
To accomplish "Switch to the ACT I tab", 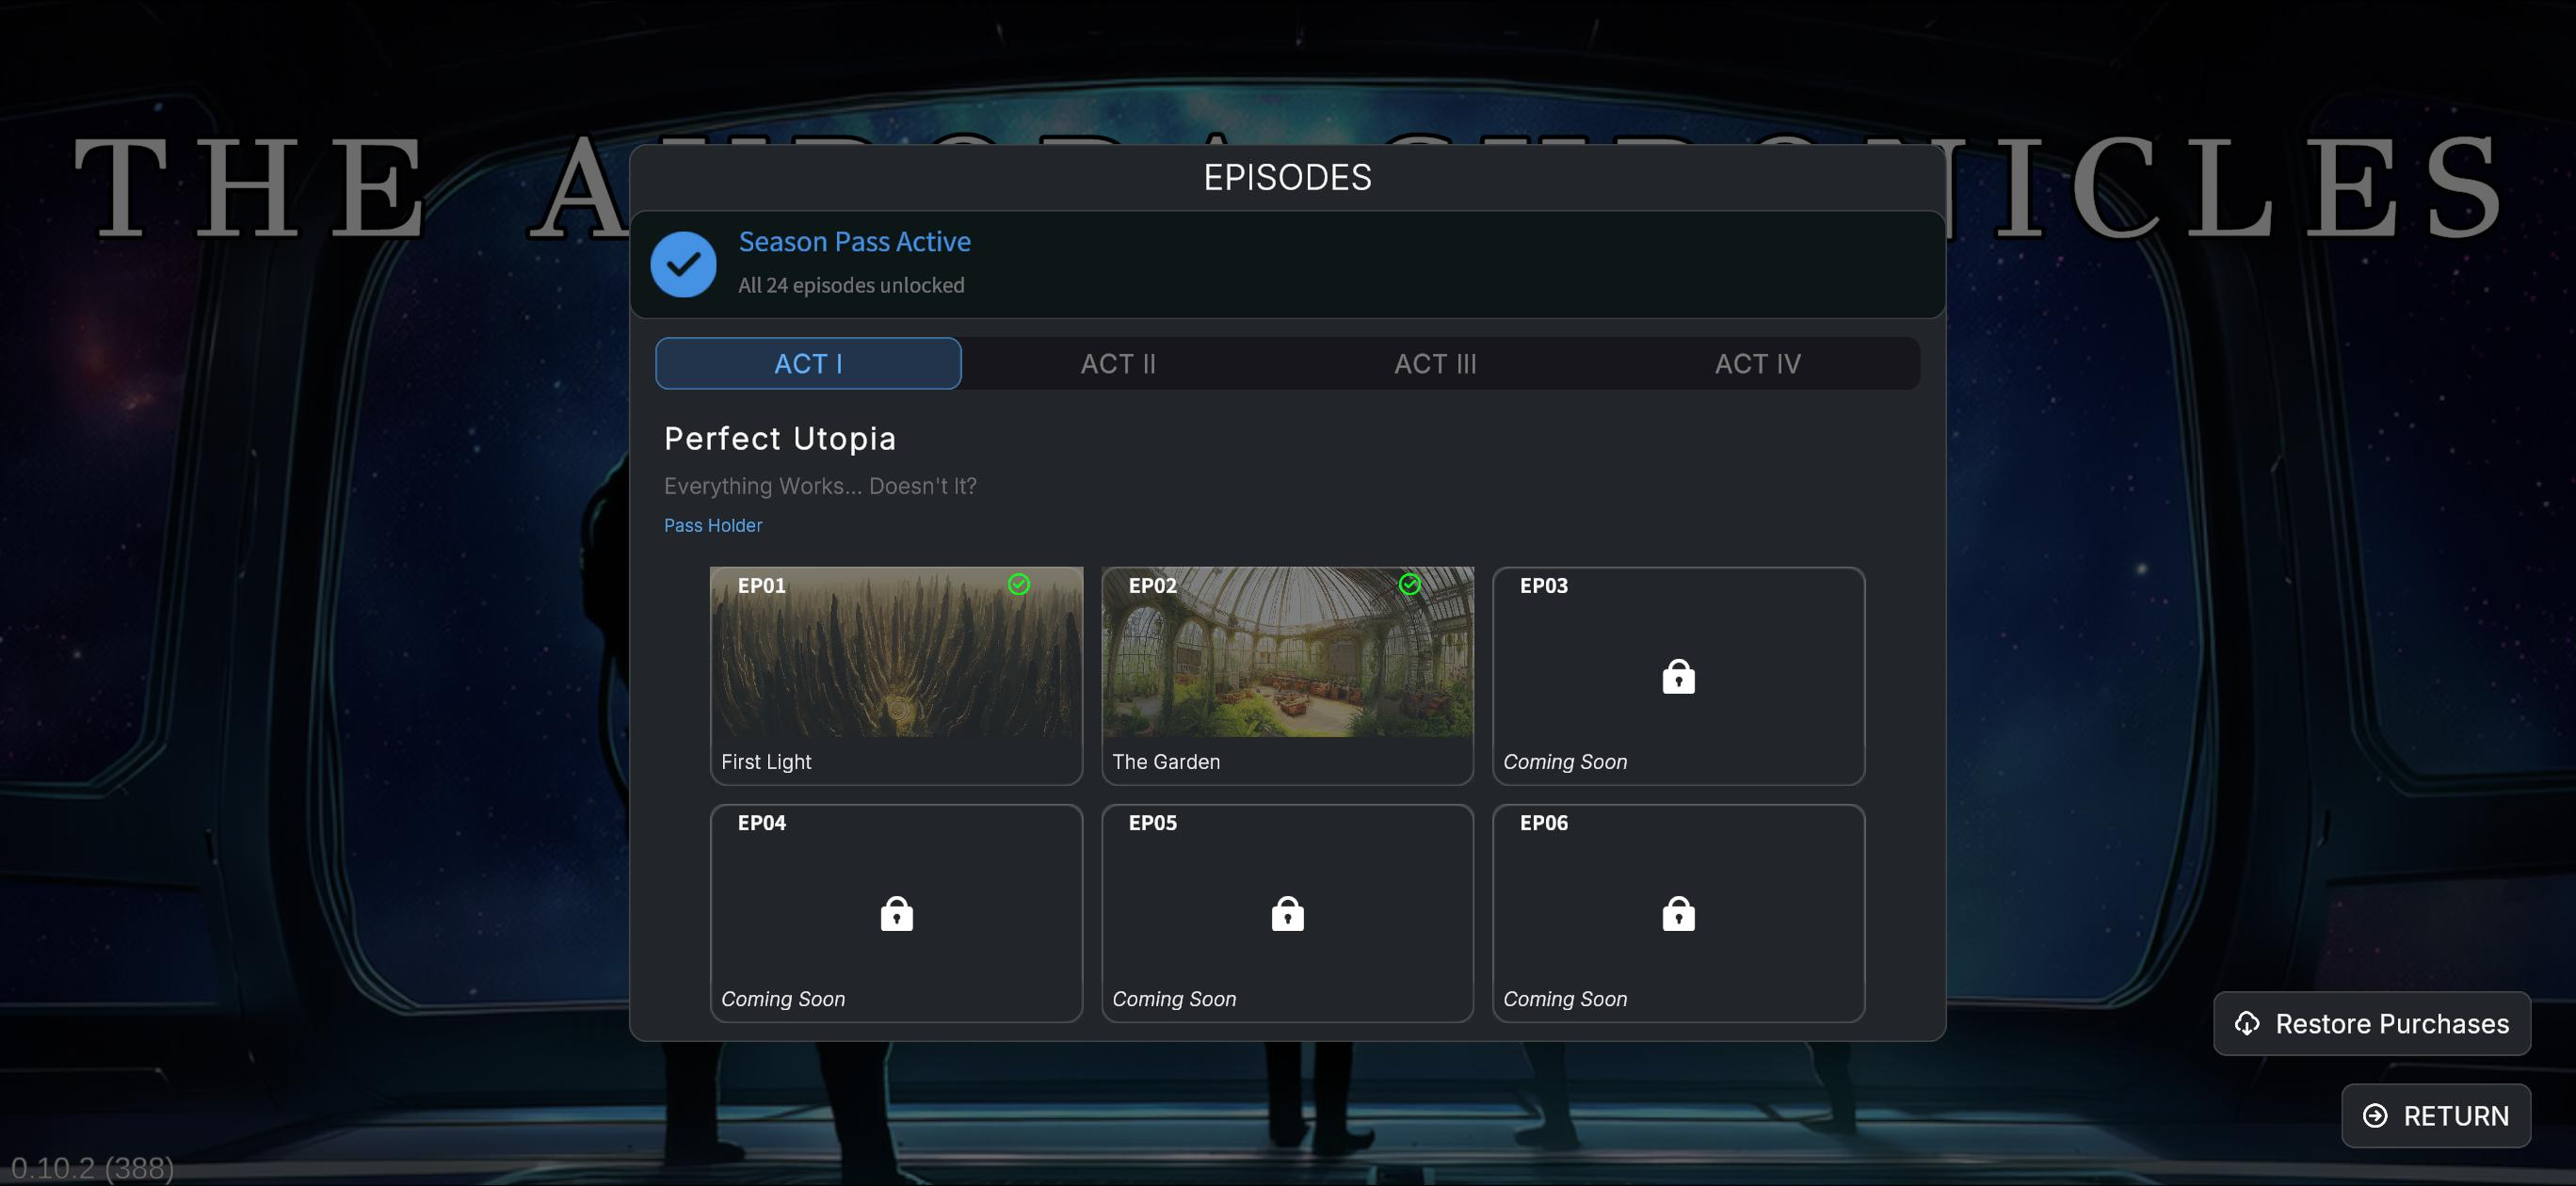I will tap(808, 363).
